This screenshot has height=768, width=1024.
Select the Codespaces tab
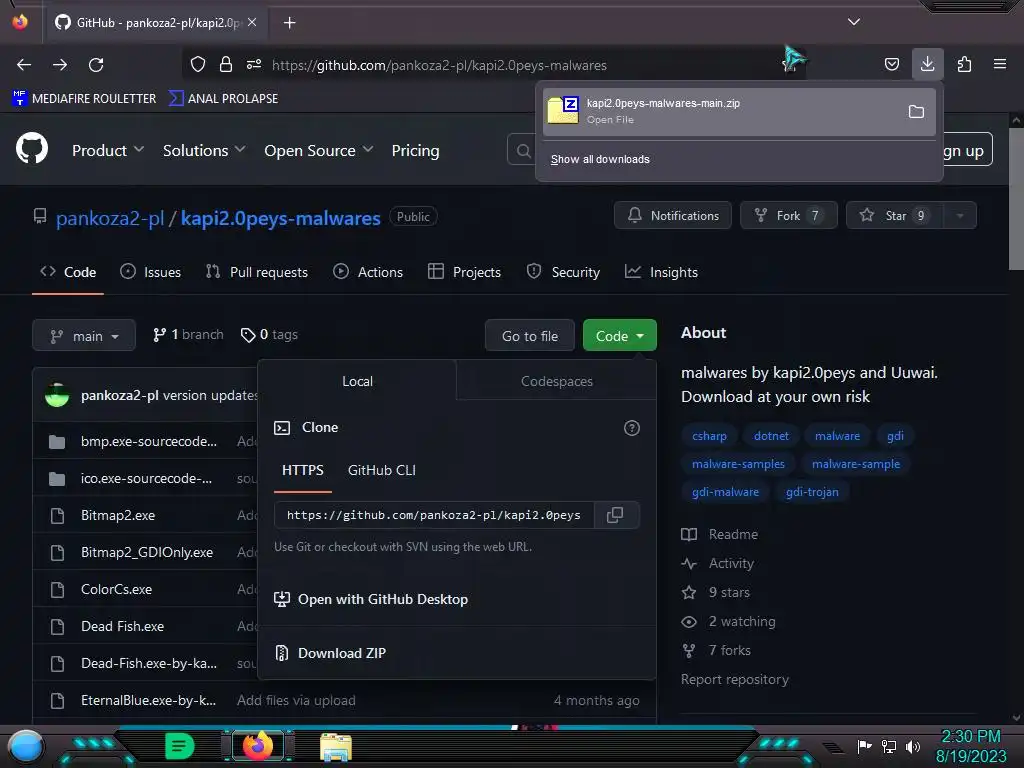click(x=556, y=381)
